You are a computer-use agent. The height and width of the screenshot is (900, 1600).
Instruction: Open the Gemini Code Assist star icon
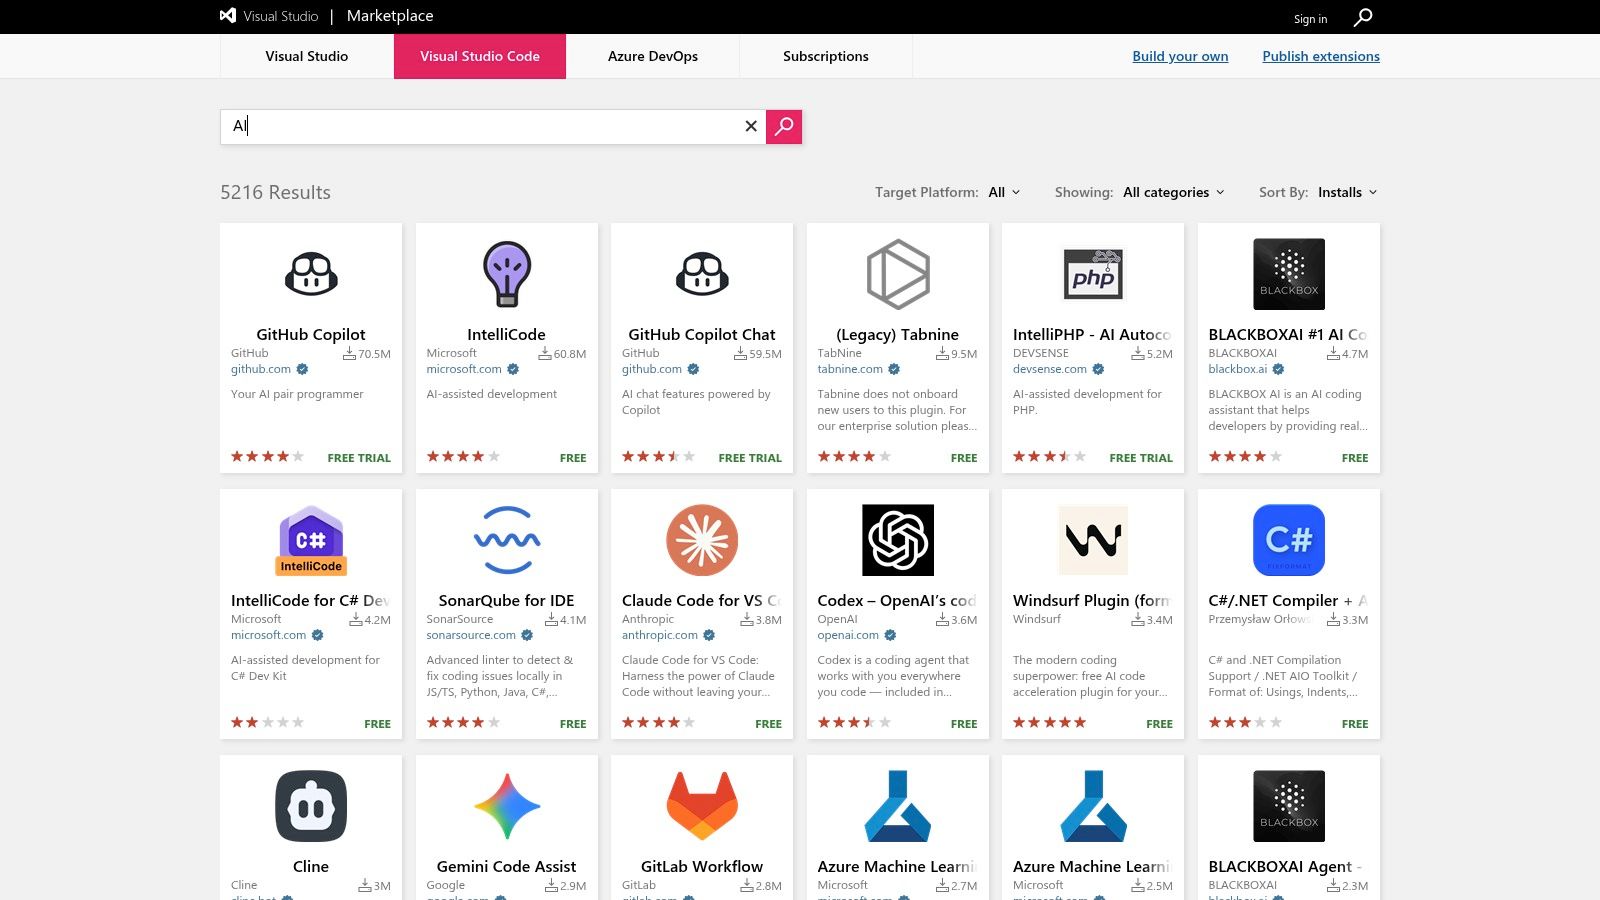(x=506, y=806)
